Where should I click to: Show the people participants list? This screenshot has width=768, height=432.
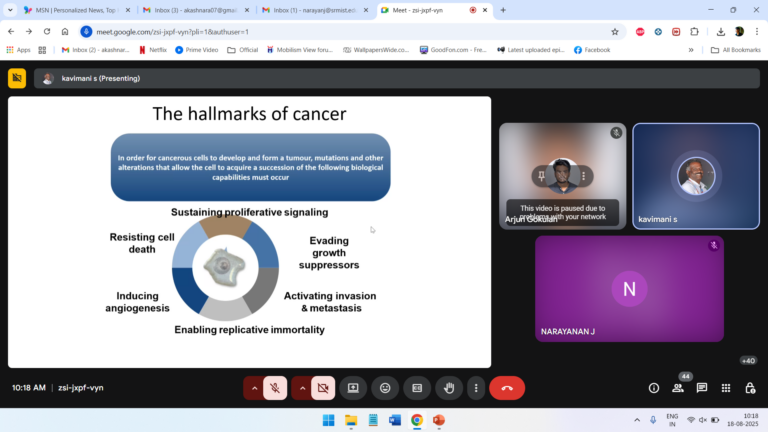[x=679, y=388]
